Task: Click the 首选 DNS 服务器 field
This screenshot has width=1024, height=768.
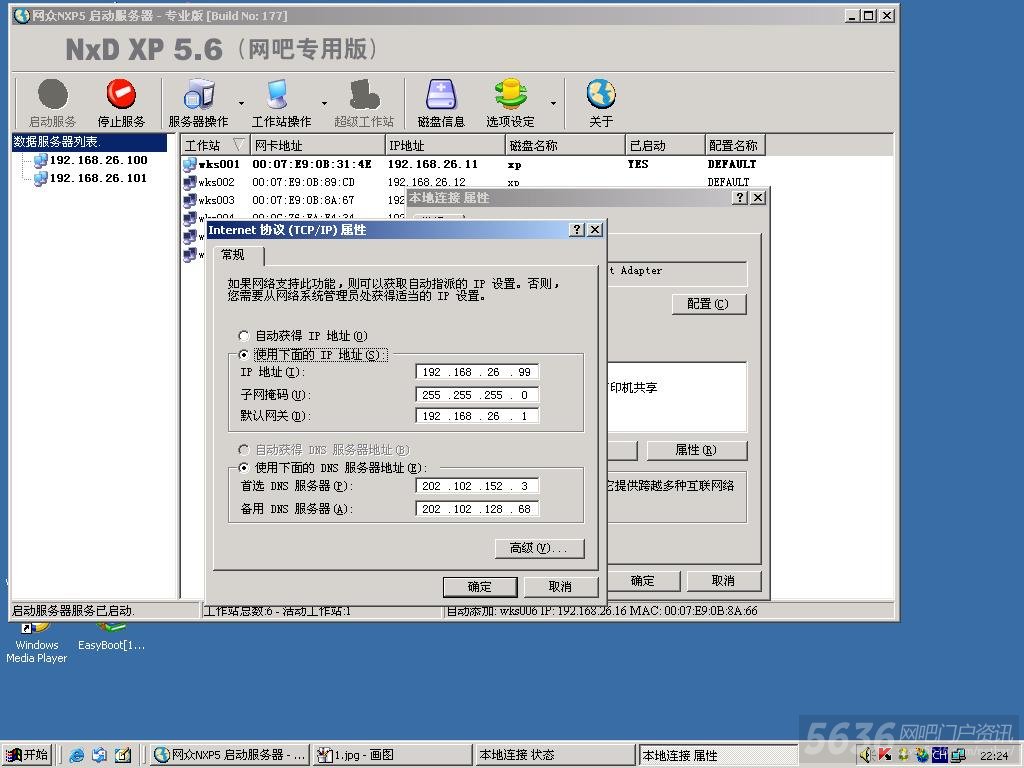Action: [477, 486]
